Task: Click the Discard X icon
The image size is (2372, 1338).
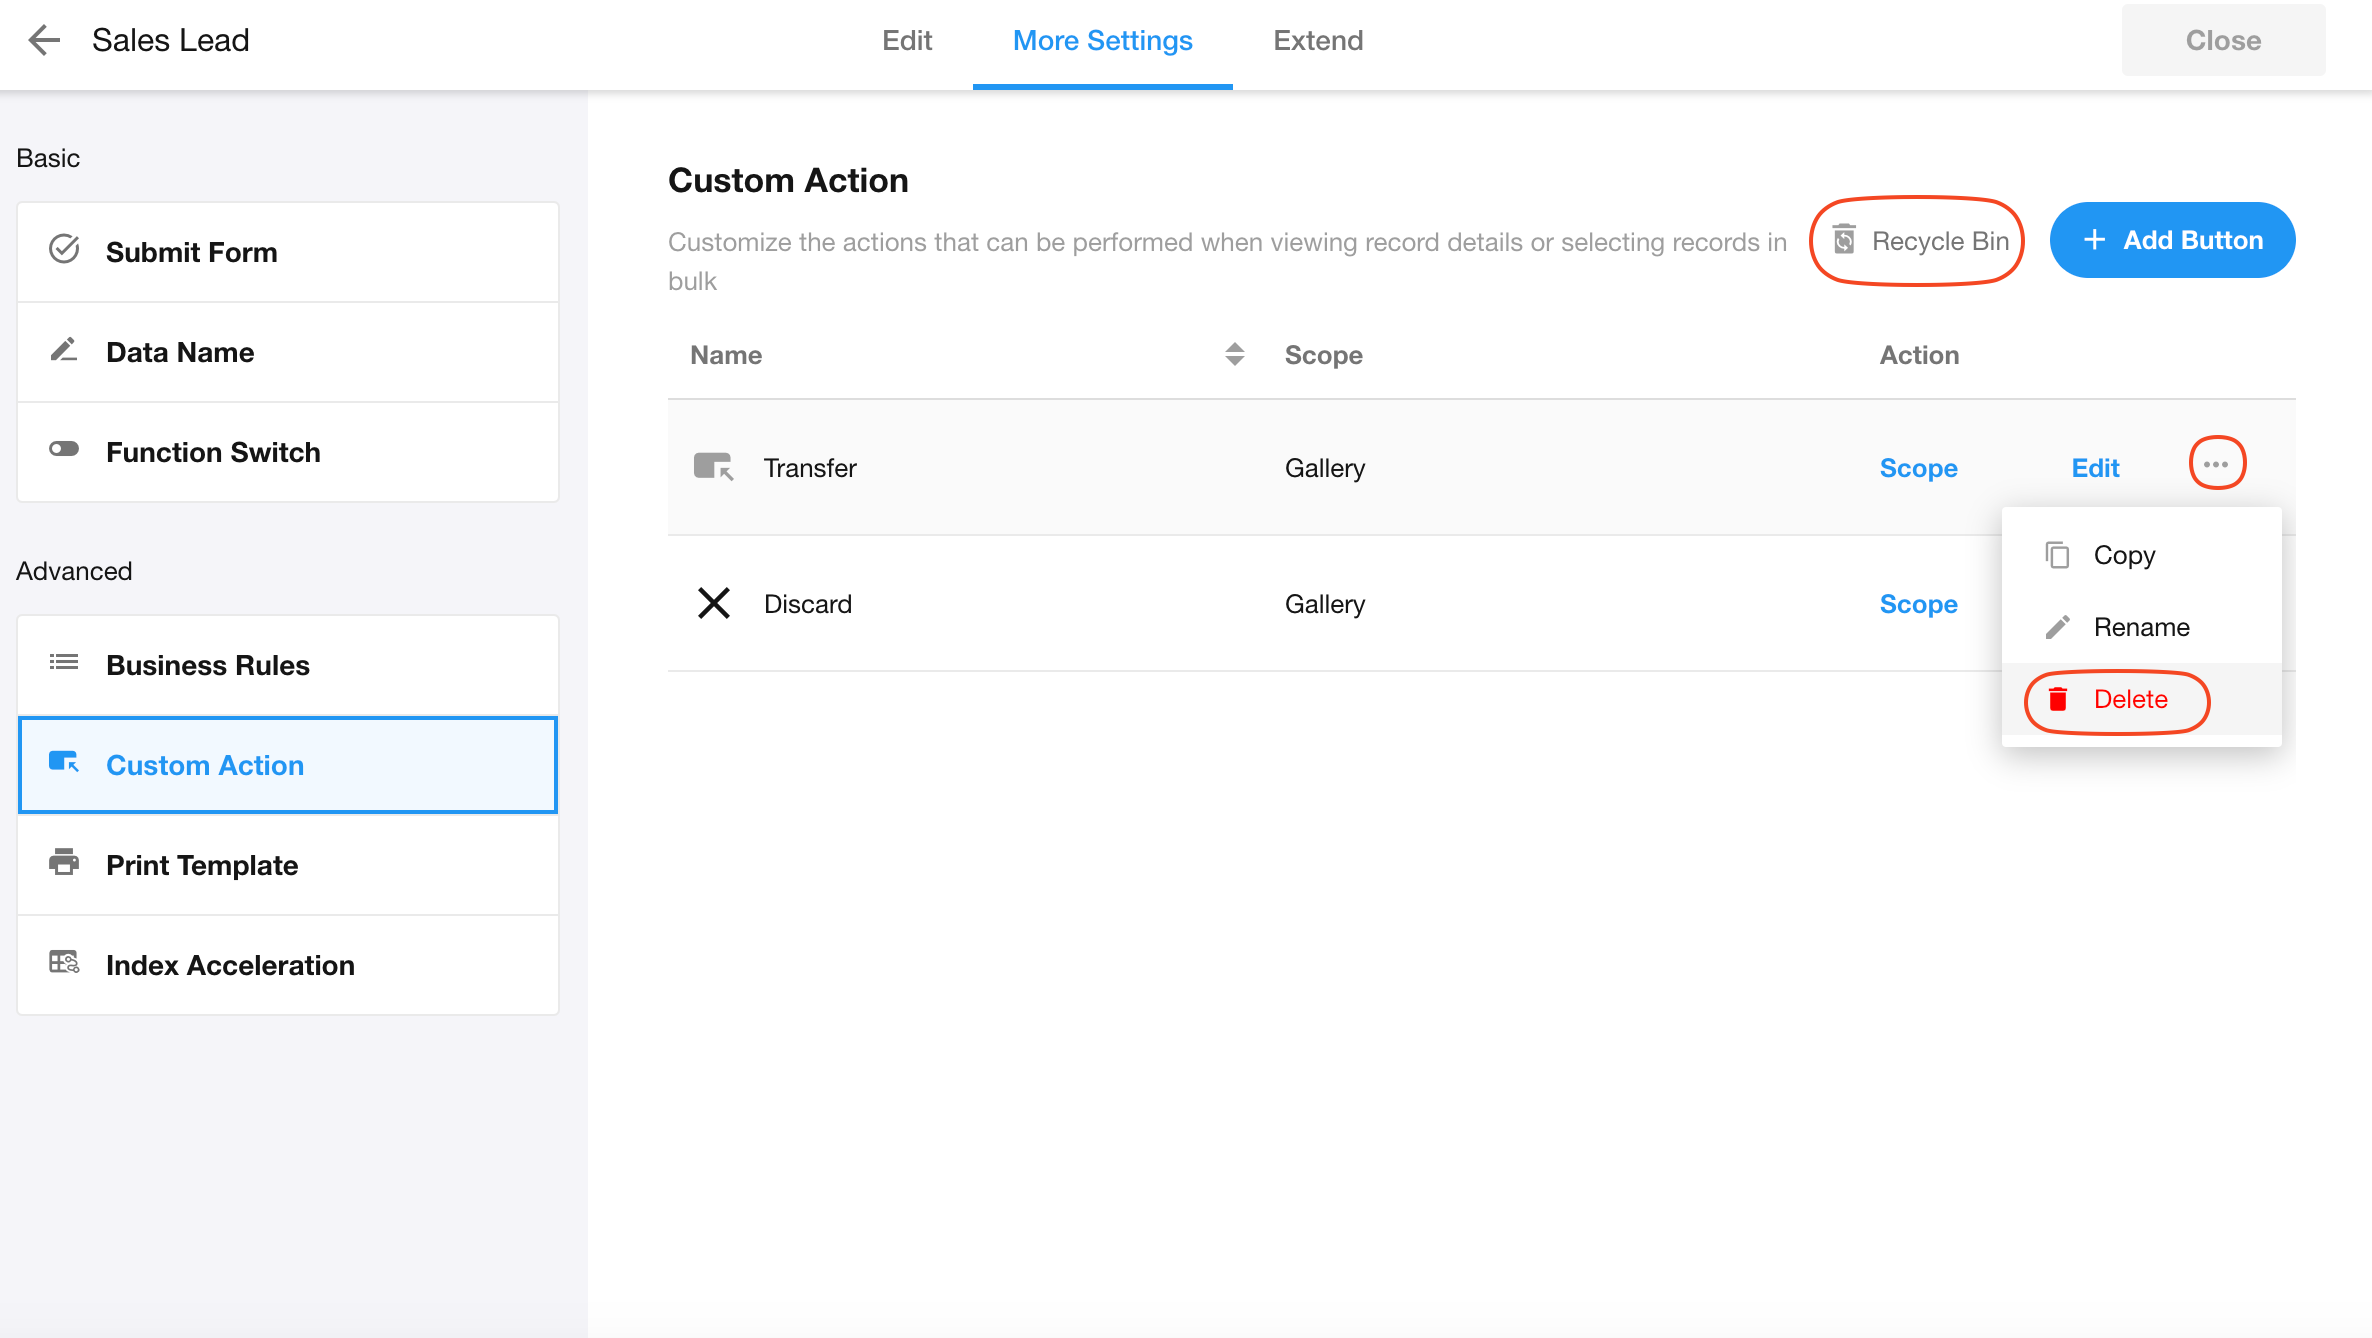Action: click(x=713, y=603)
